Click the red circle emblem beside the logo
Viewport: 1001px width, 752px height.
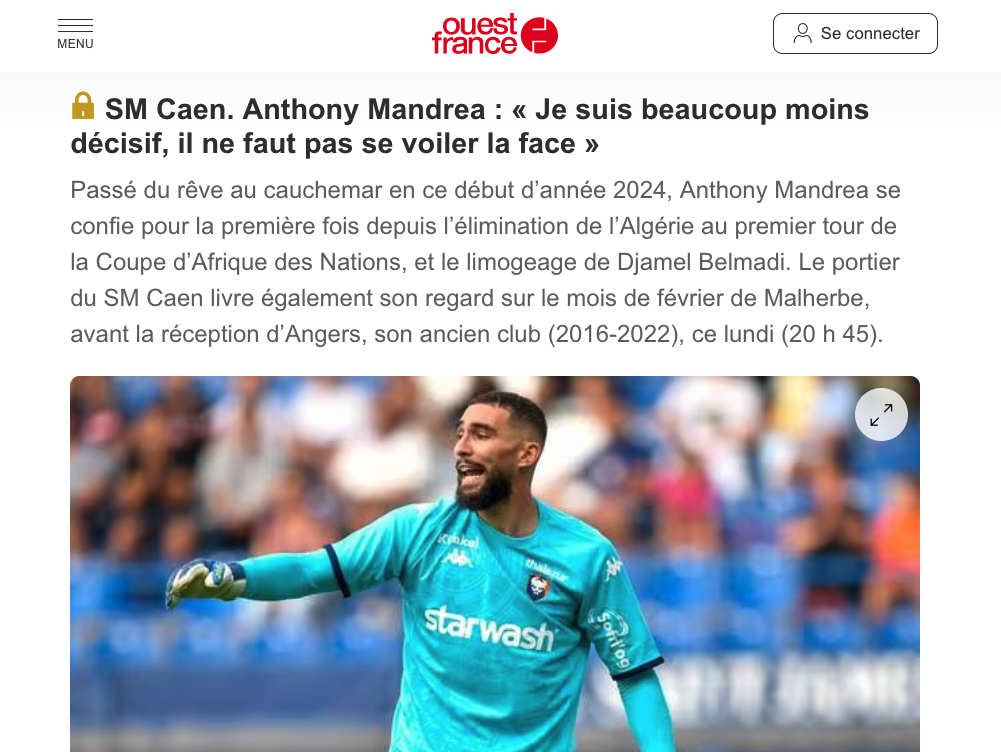tap(539, 35)
